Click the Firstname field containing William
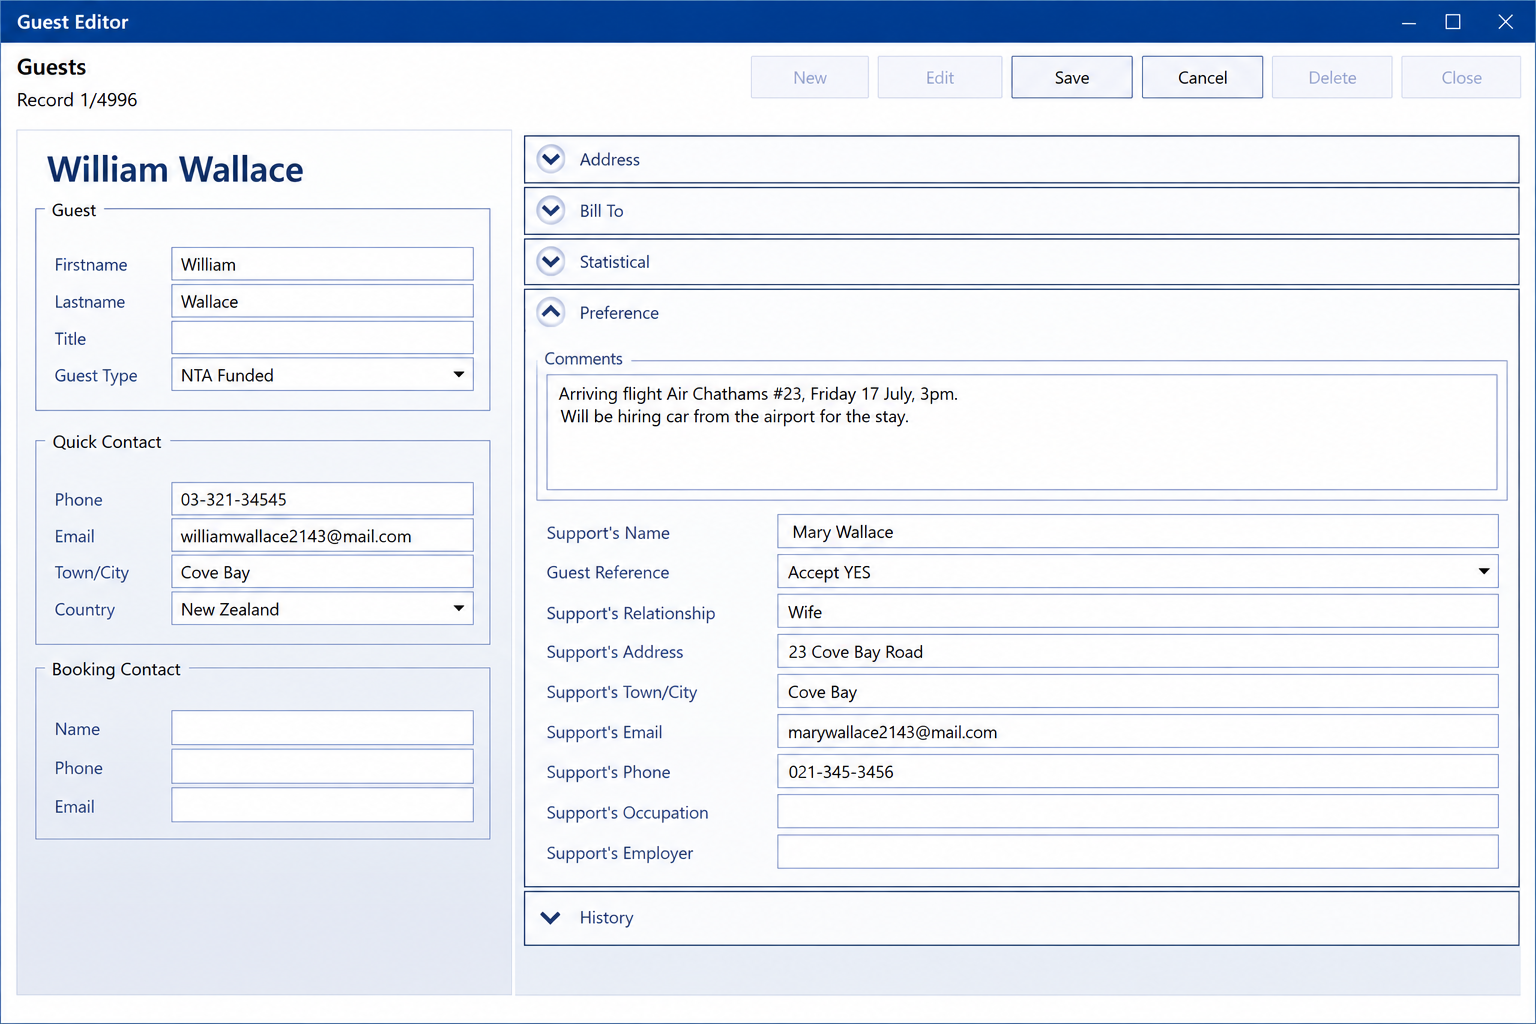The image size is (1536, 1024). 322,264
